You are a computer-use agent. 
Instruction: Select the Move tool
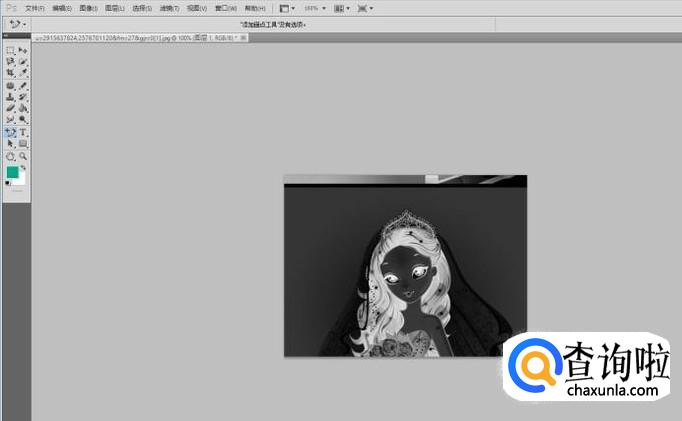[23, 50]
